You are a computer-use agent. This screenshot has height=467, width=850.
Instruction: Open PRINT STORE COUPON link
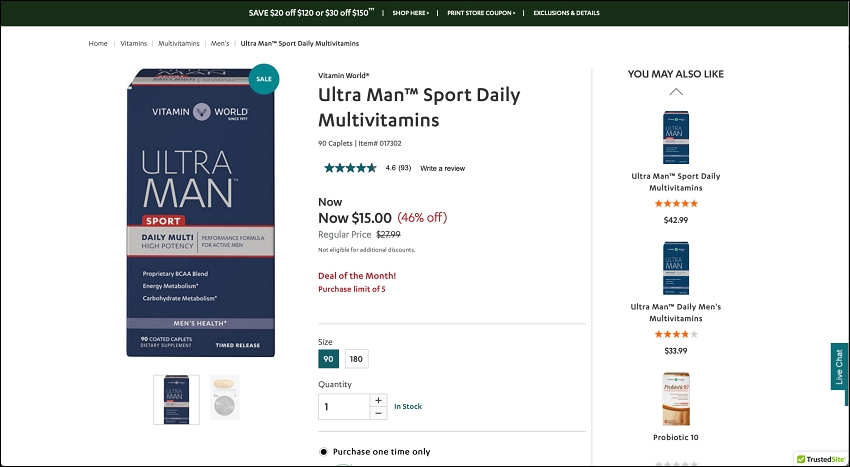pyautogui.click(x=481, y=13)
